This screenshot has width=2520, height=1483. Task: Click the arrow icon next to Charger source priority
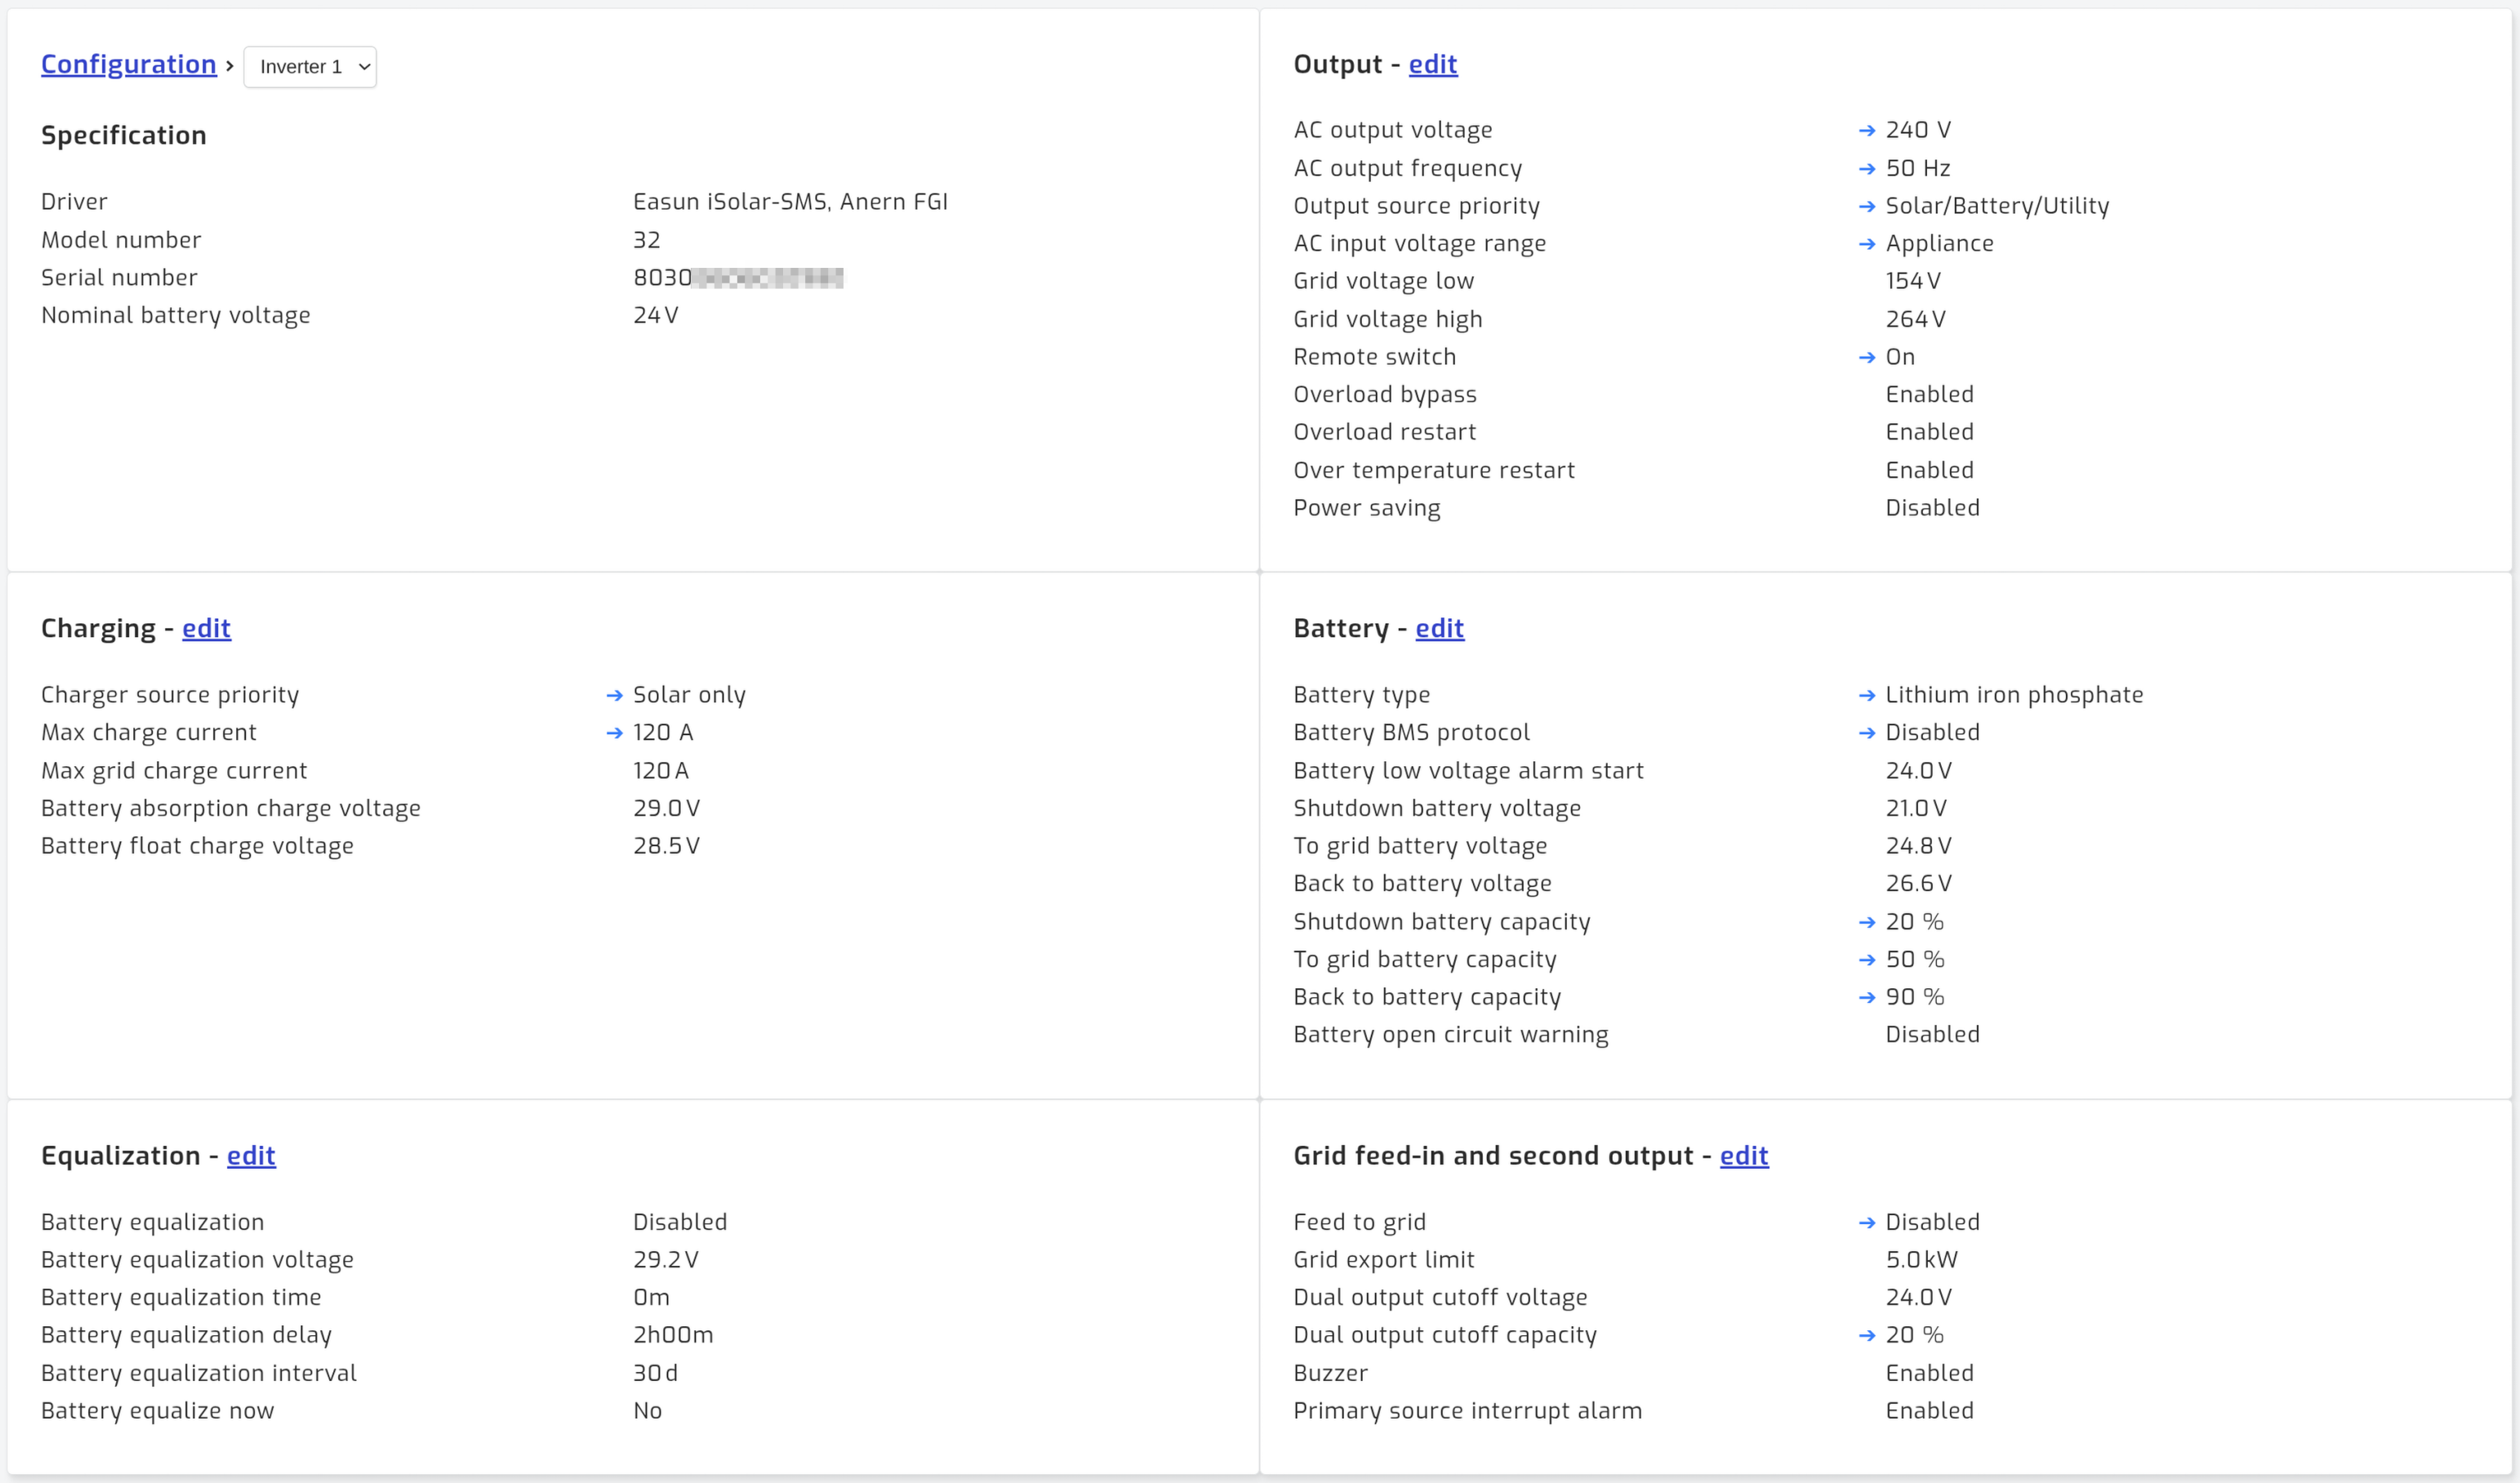tap(614, 696)
